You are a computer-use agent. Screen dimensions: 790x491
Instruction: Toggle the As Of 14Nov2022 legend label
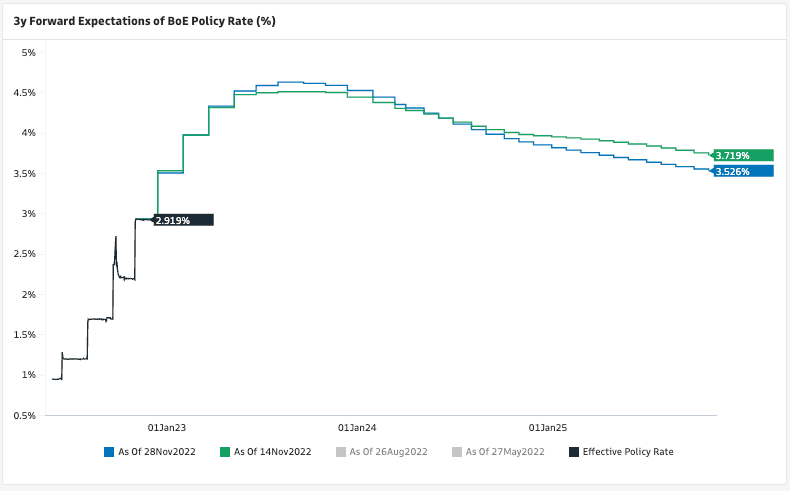pos(273,452)
